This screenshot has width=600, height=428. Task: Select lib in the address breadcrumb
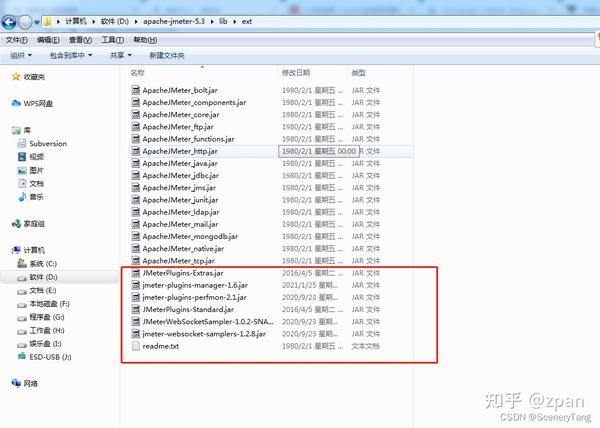(223, 21)
